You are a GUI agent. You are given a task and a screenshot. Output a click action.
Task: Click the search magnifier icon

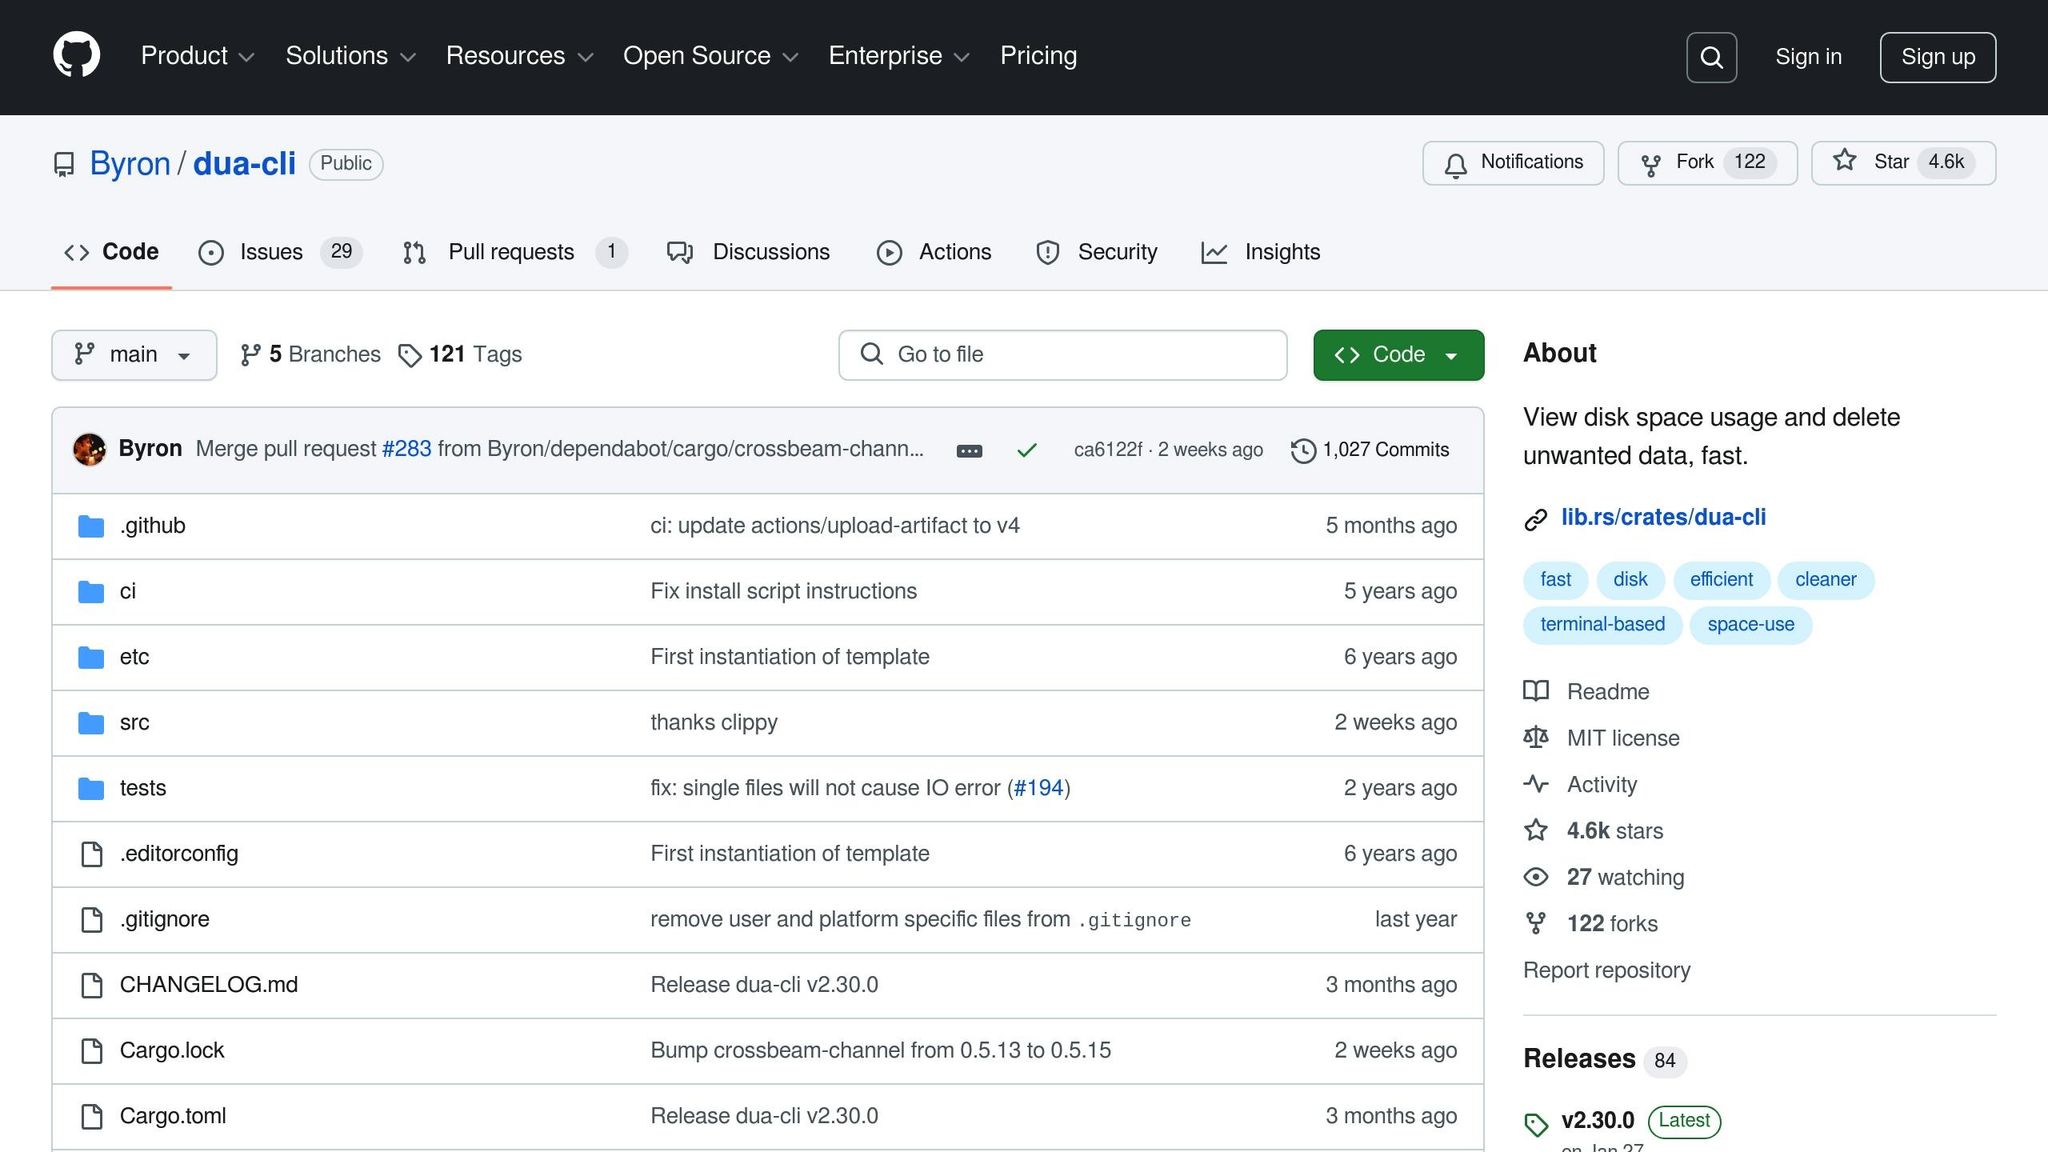point(1711,57)
